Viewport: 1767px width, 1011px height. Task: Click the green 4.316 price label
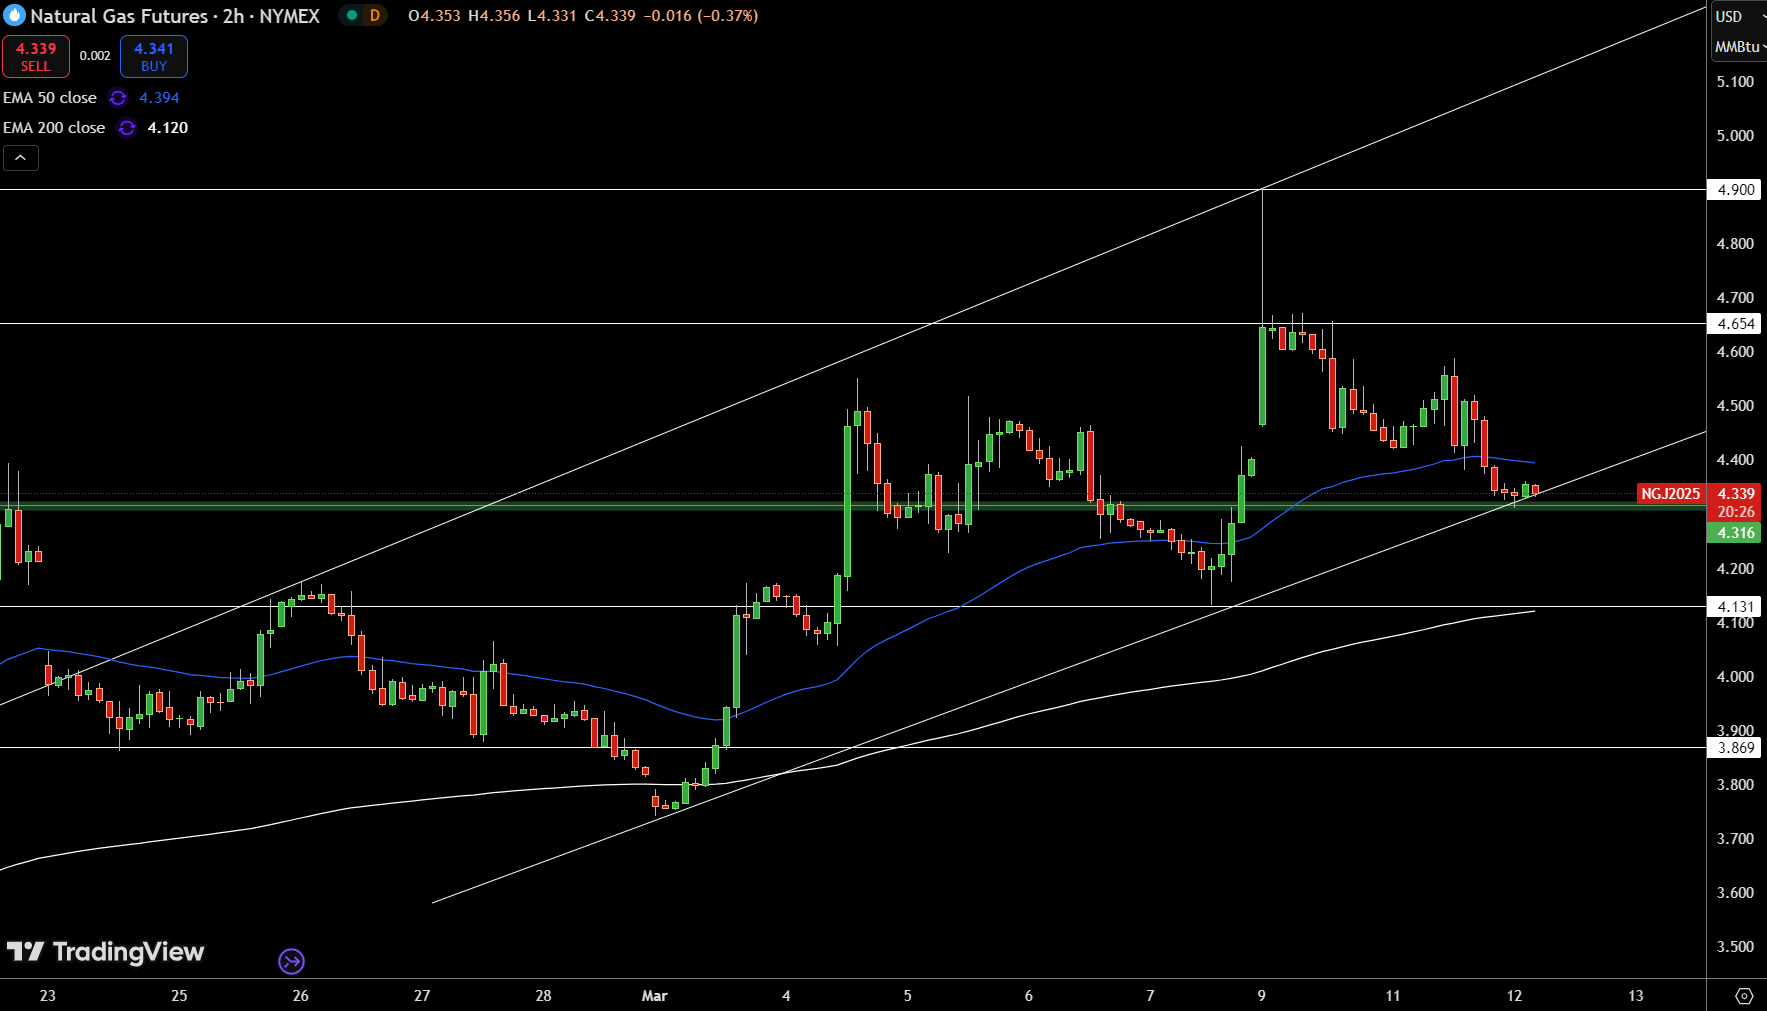[x=1735, y=533]
